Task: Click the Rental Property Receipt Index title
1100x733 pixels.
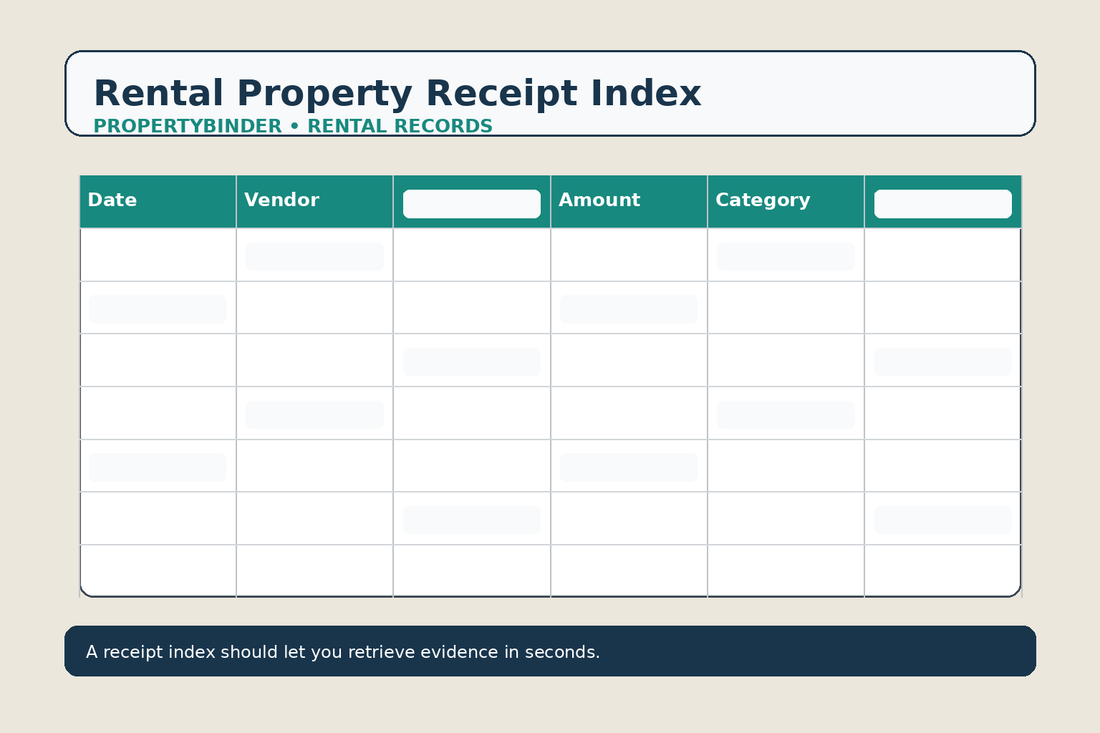Action: point(397,93)
